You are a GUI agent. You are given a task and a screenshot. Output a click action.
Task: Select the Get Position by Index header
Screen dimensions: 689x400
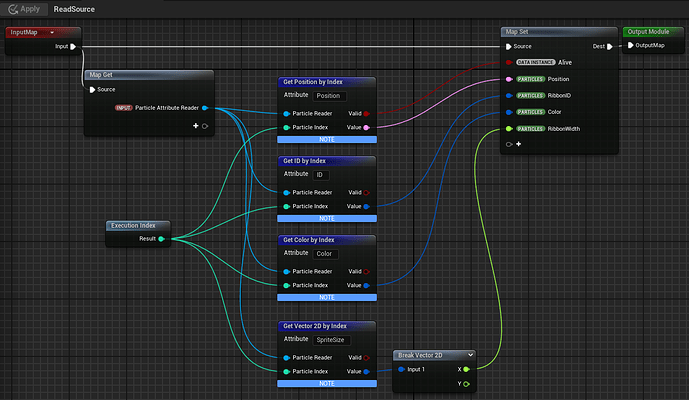[327, 82]
